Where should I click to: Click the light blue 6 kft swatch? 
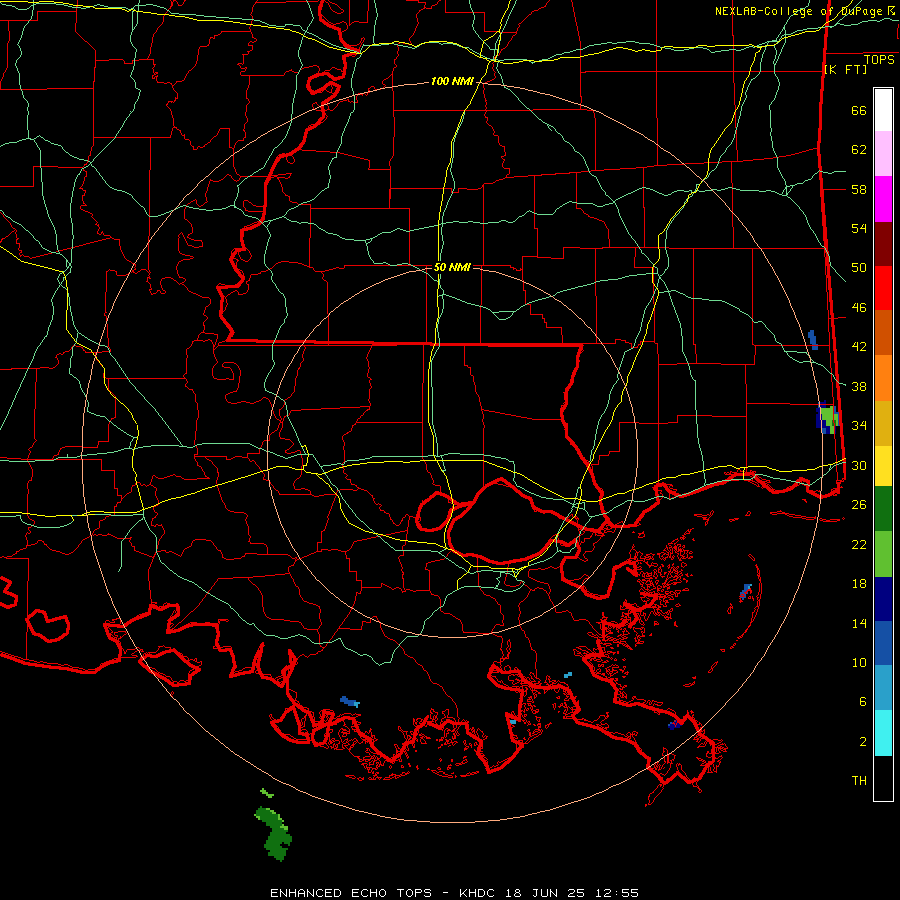click(x=883, y=688)
